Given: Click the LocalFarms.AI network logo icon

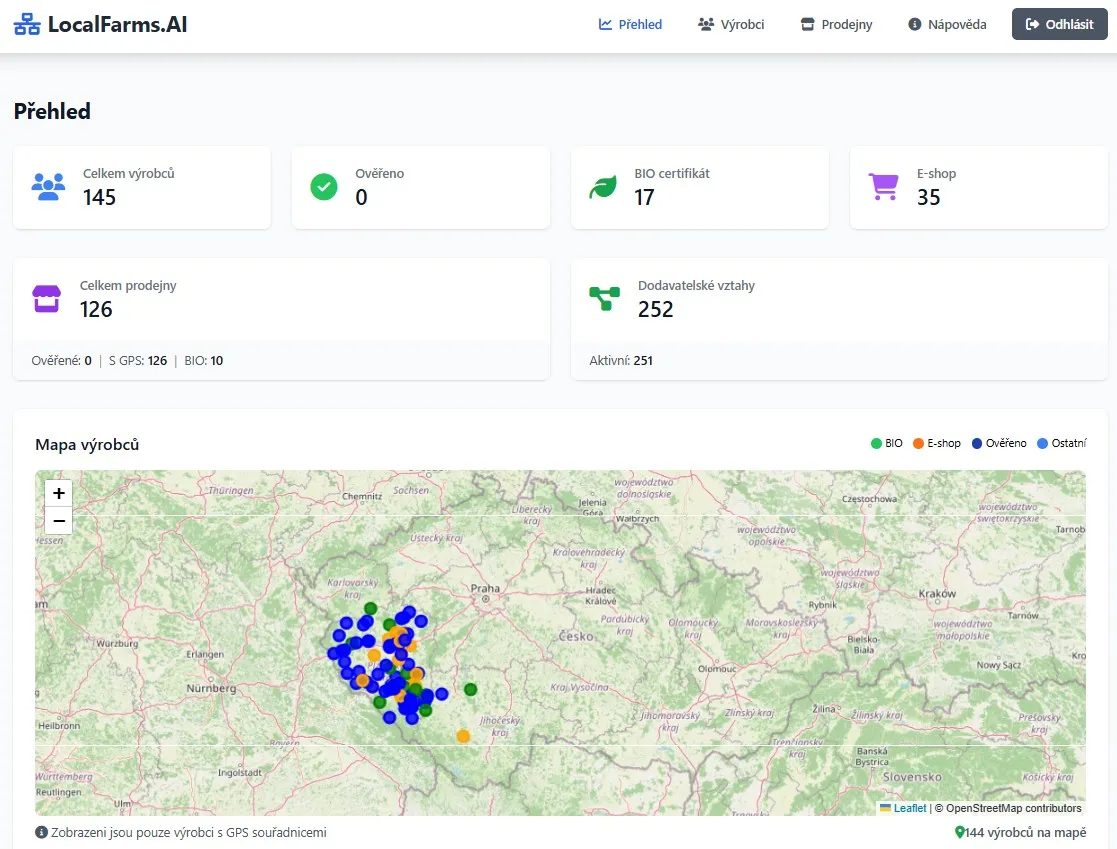Looking at the screenshot, I should [27, 24].
